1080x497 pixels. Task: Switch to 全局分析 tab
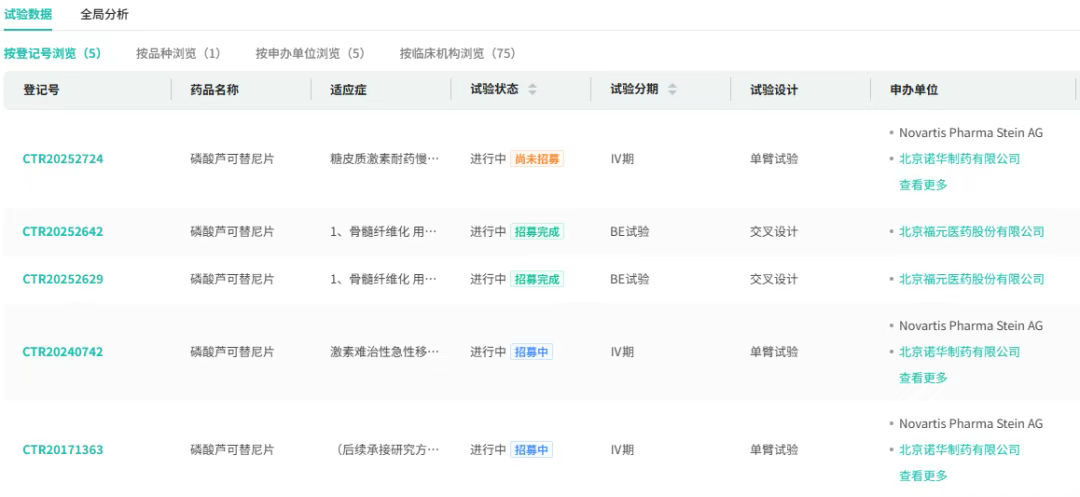[104, 15]
